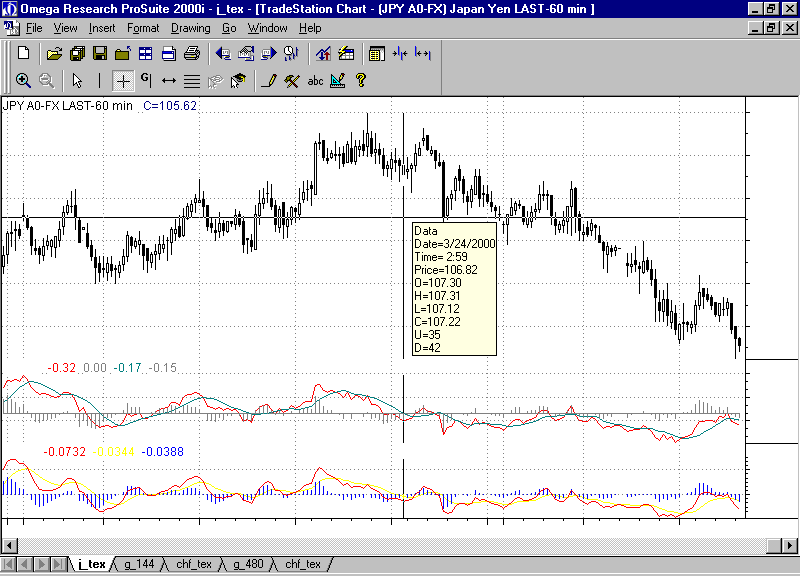Toggle the crosshair cursor tool
This screenshot has height=576, width=800.
123,81
